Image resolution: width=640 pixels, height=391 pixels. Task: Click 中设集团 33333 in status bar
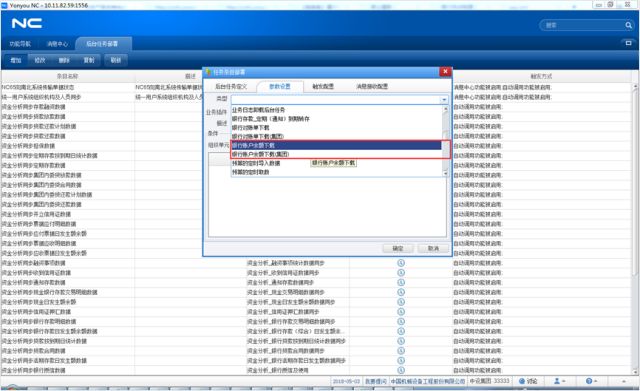pos(489,381)
